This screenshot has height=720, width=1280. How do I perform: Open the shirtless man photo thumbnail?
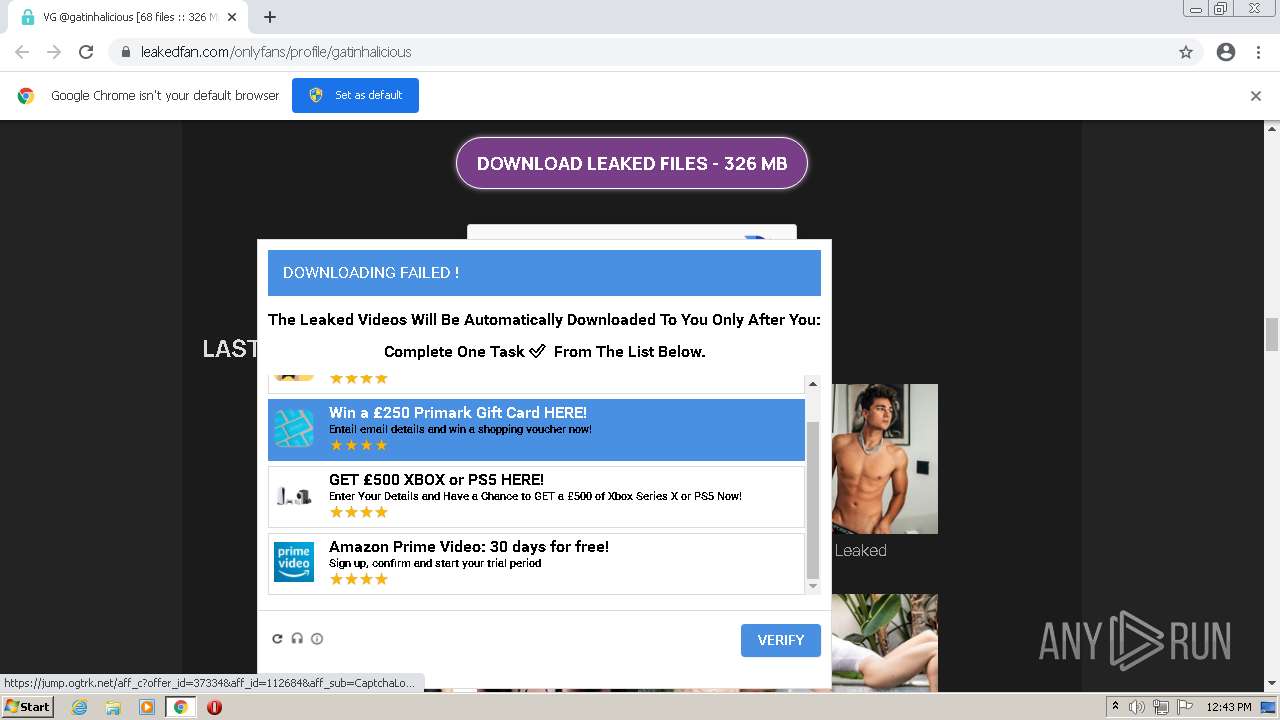[x=885, y=459]
